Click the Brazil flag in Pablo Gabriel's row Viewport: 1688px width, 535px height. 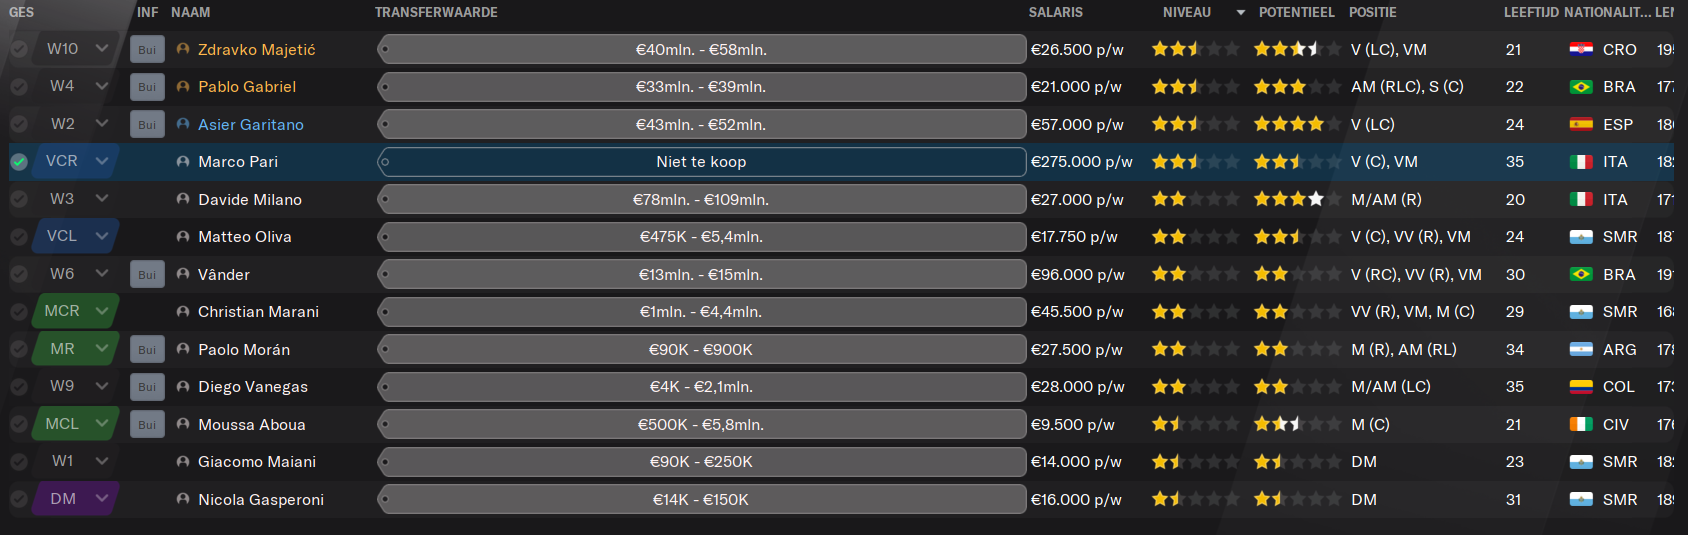(1581, 87)
